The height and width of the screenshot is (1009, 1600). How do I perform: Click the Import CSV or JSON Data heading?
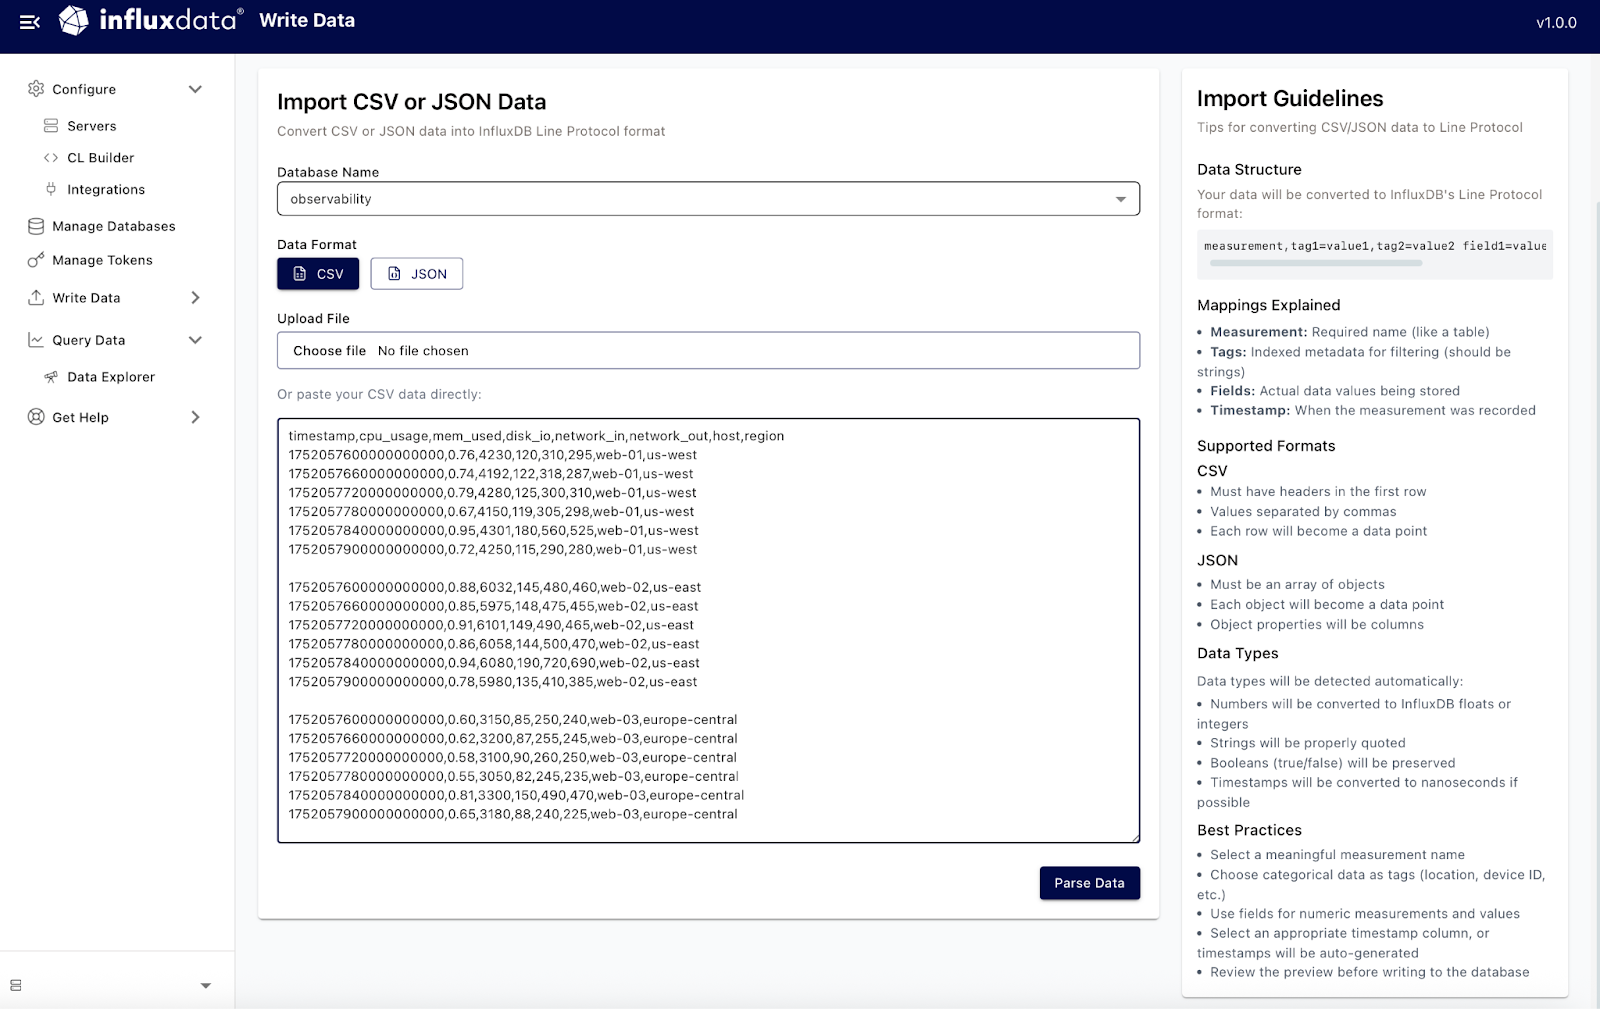(x=411, y=102)
